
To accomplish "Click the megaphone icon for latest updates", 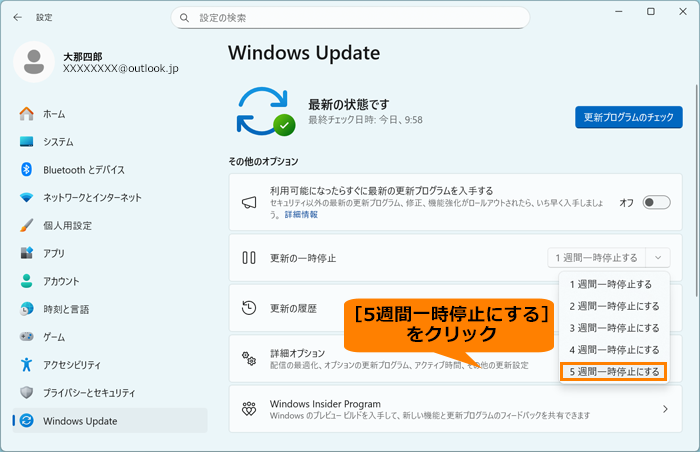I will pos(249,202).
